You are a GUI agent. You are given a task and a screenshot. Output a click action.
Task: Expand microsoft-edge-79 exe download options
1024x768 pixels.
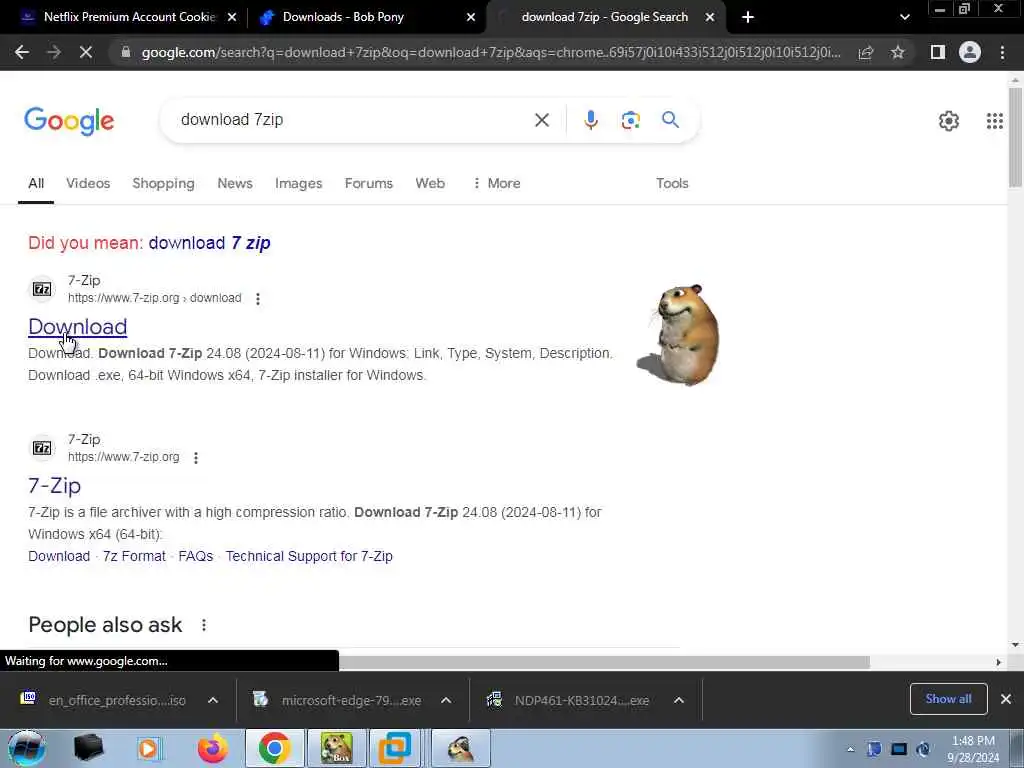(446, 700)
